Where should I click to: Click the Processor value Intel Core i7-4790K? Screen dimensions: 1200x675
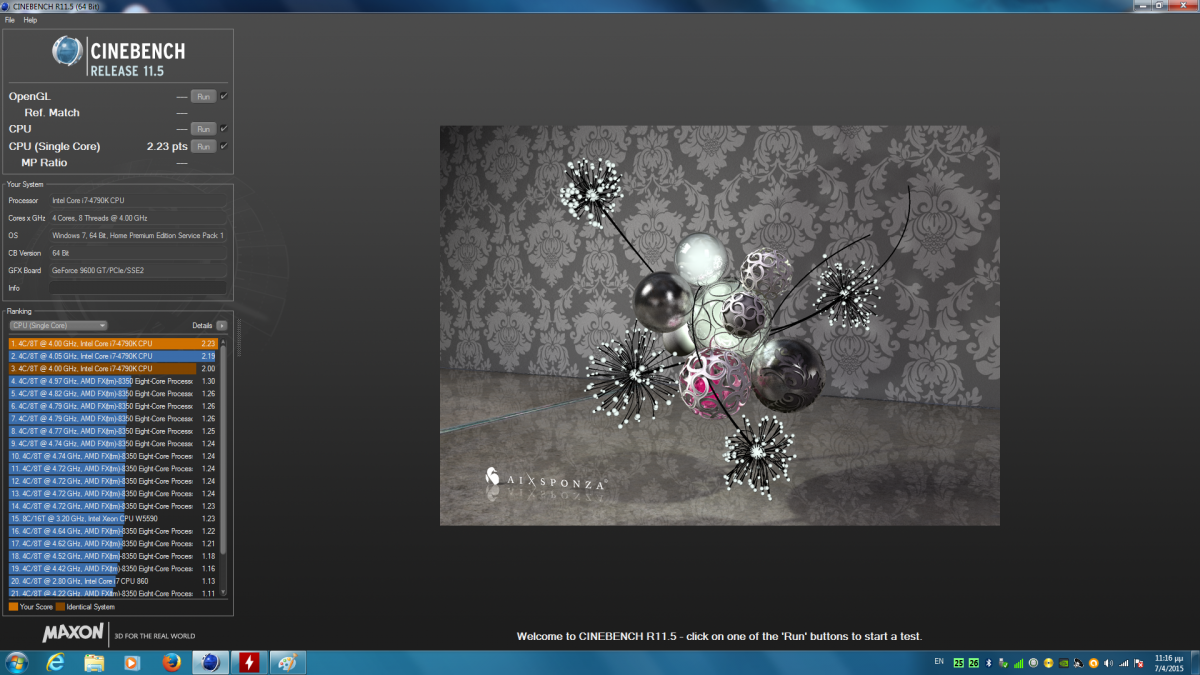138,200
